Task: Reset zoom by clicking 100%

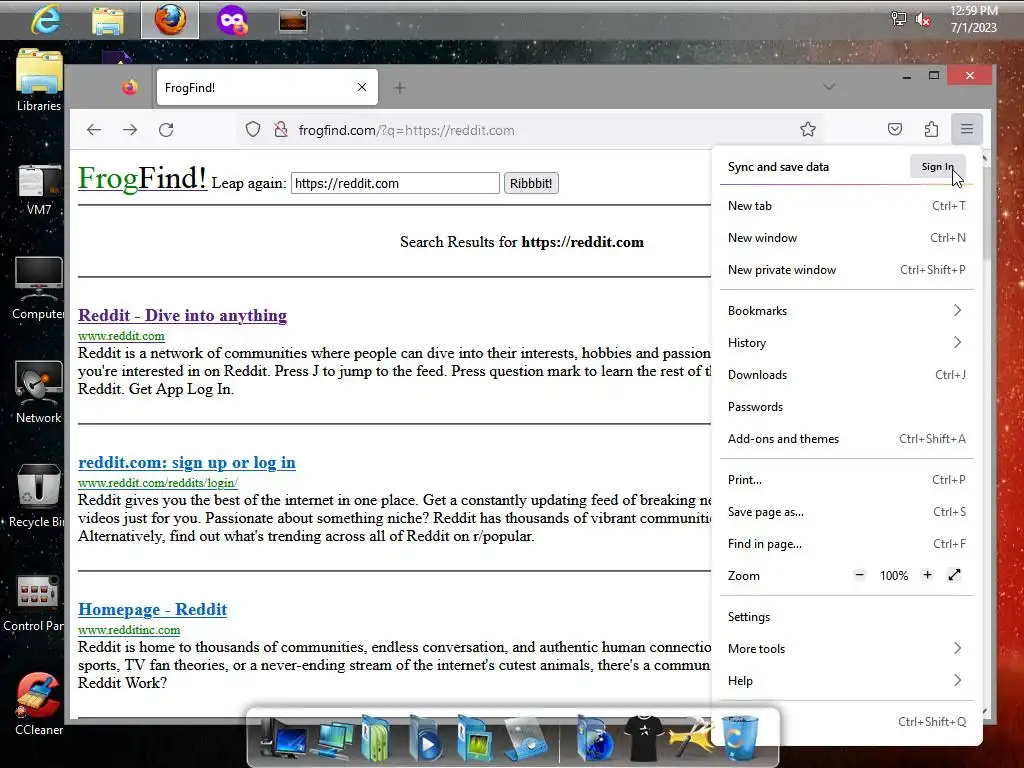Action: point(893,575)
